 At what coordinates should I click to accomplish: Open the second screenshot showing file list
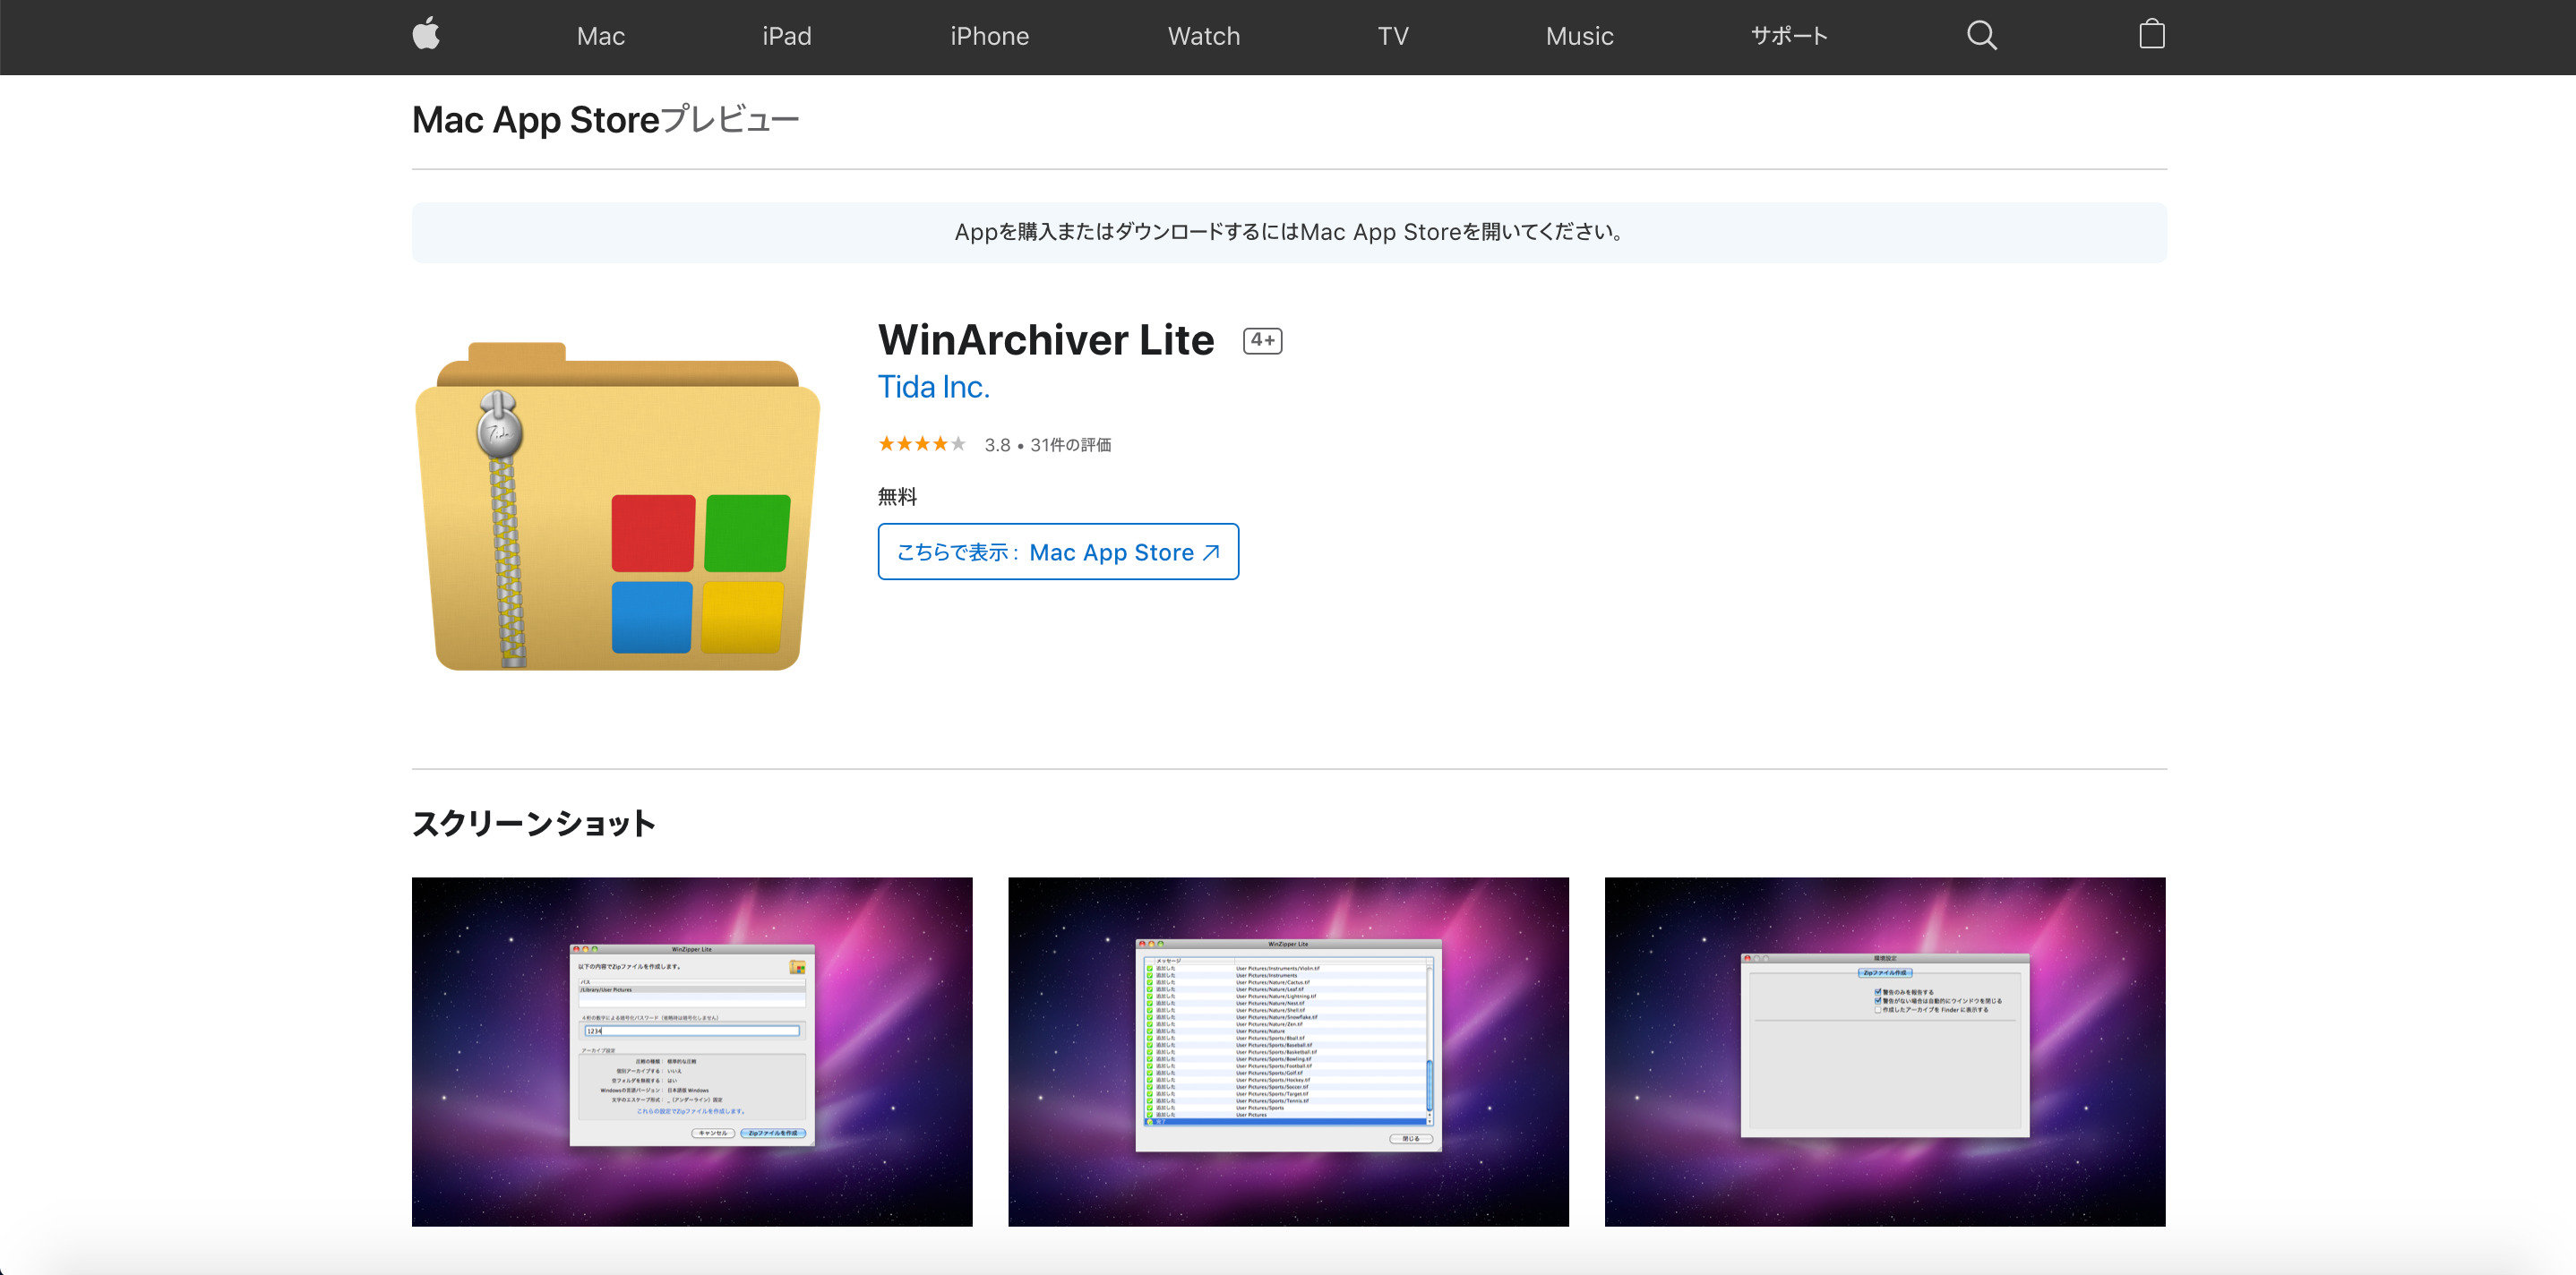click(1288, 1052)
